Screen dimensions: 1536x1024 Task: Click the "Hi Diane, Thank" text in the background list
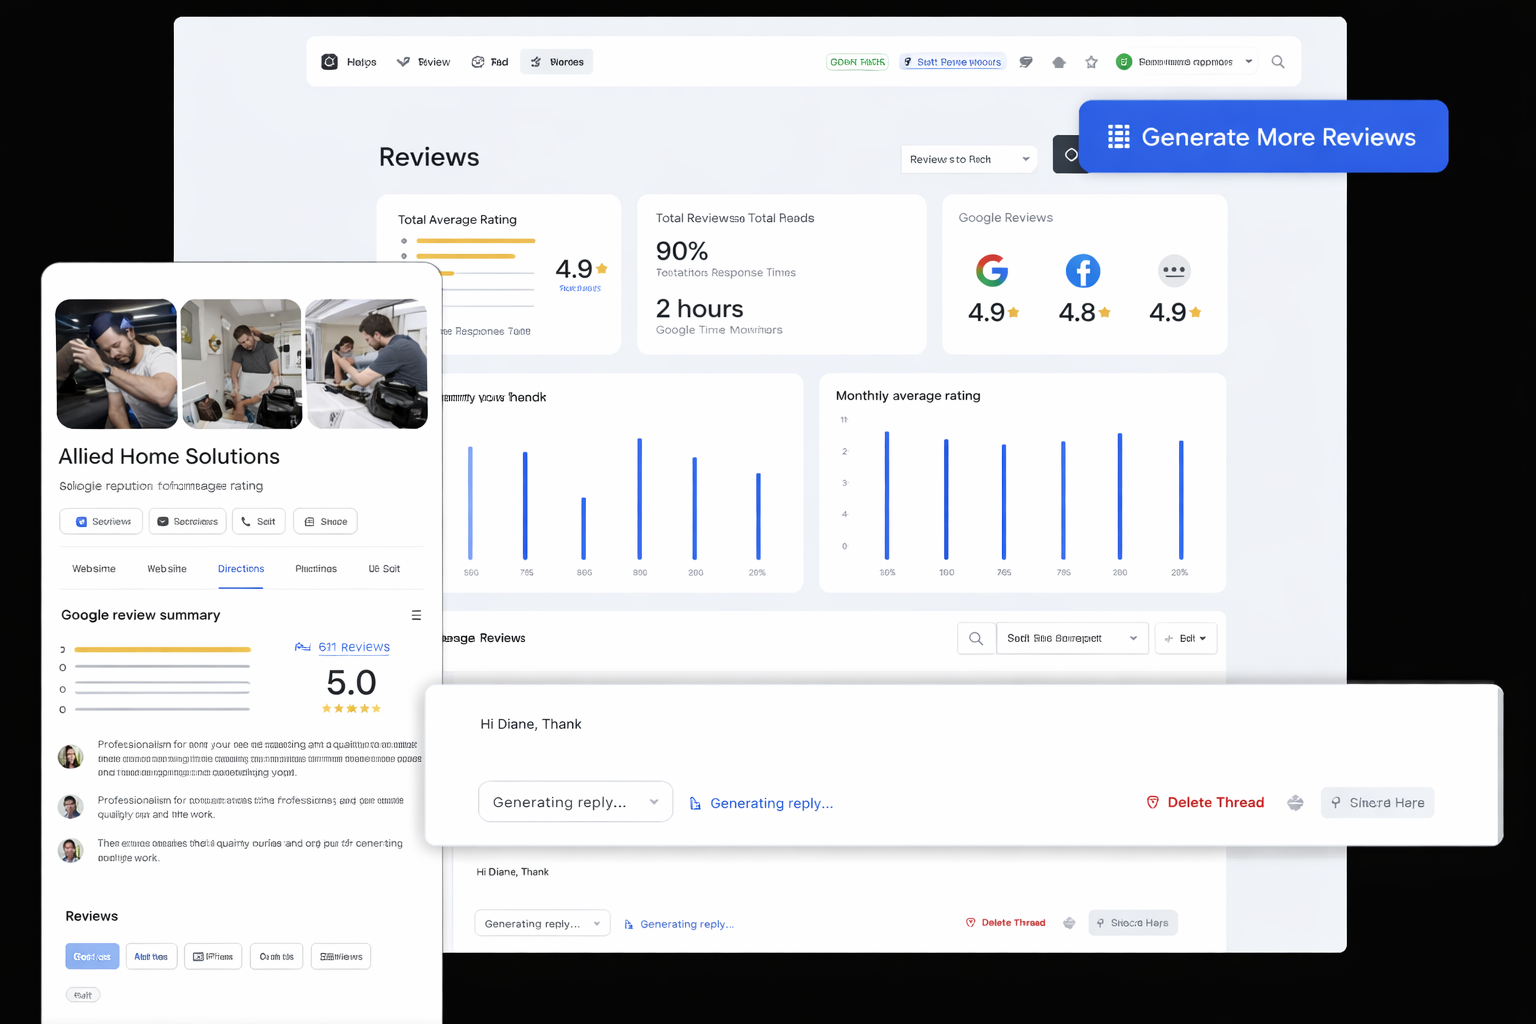pos(512,872)
